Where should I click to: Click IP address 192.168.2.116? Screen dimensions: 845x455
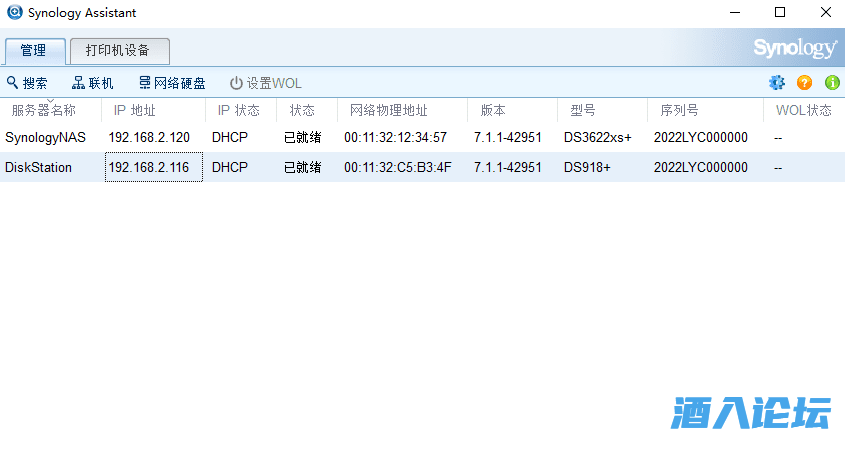coord(149,167)
